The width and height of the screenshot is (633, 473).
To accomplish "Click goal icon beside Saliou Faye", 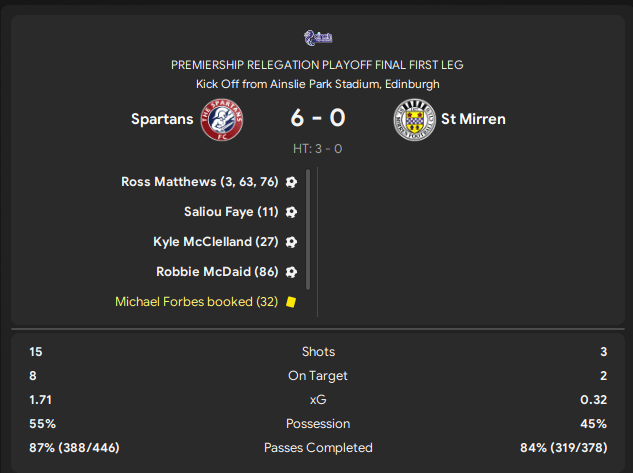I will 291,212.
